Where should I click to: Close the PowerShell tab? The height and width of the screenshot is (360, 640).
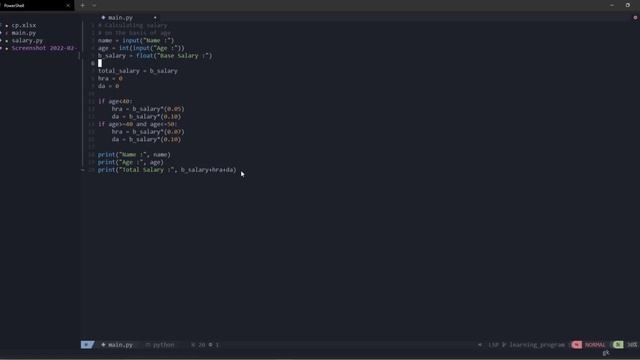[68, 5]
